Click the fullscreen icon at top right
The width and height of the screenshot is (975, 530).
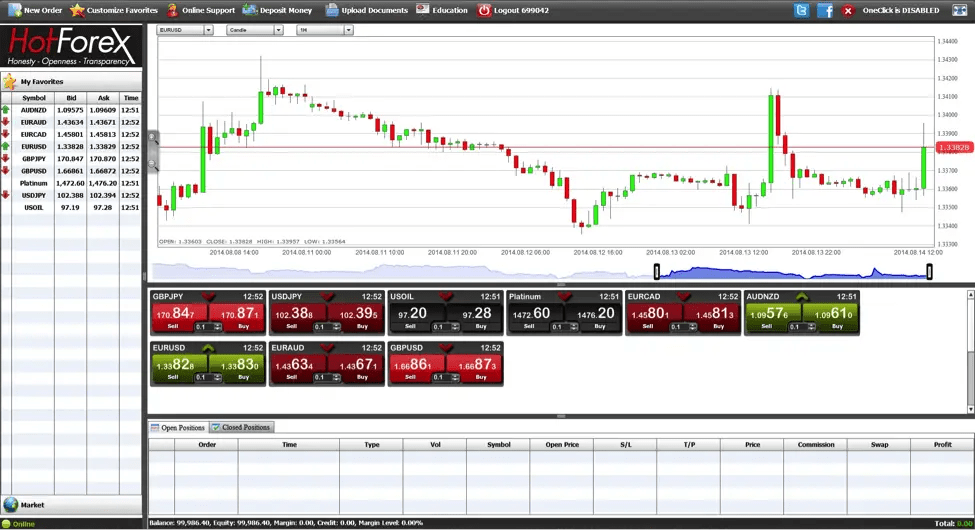point(959,10)
